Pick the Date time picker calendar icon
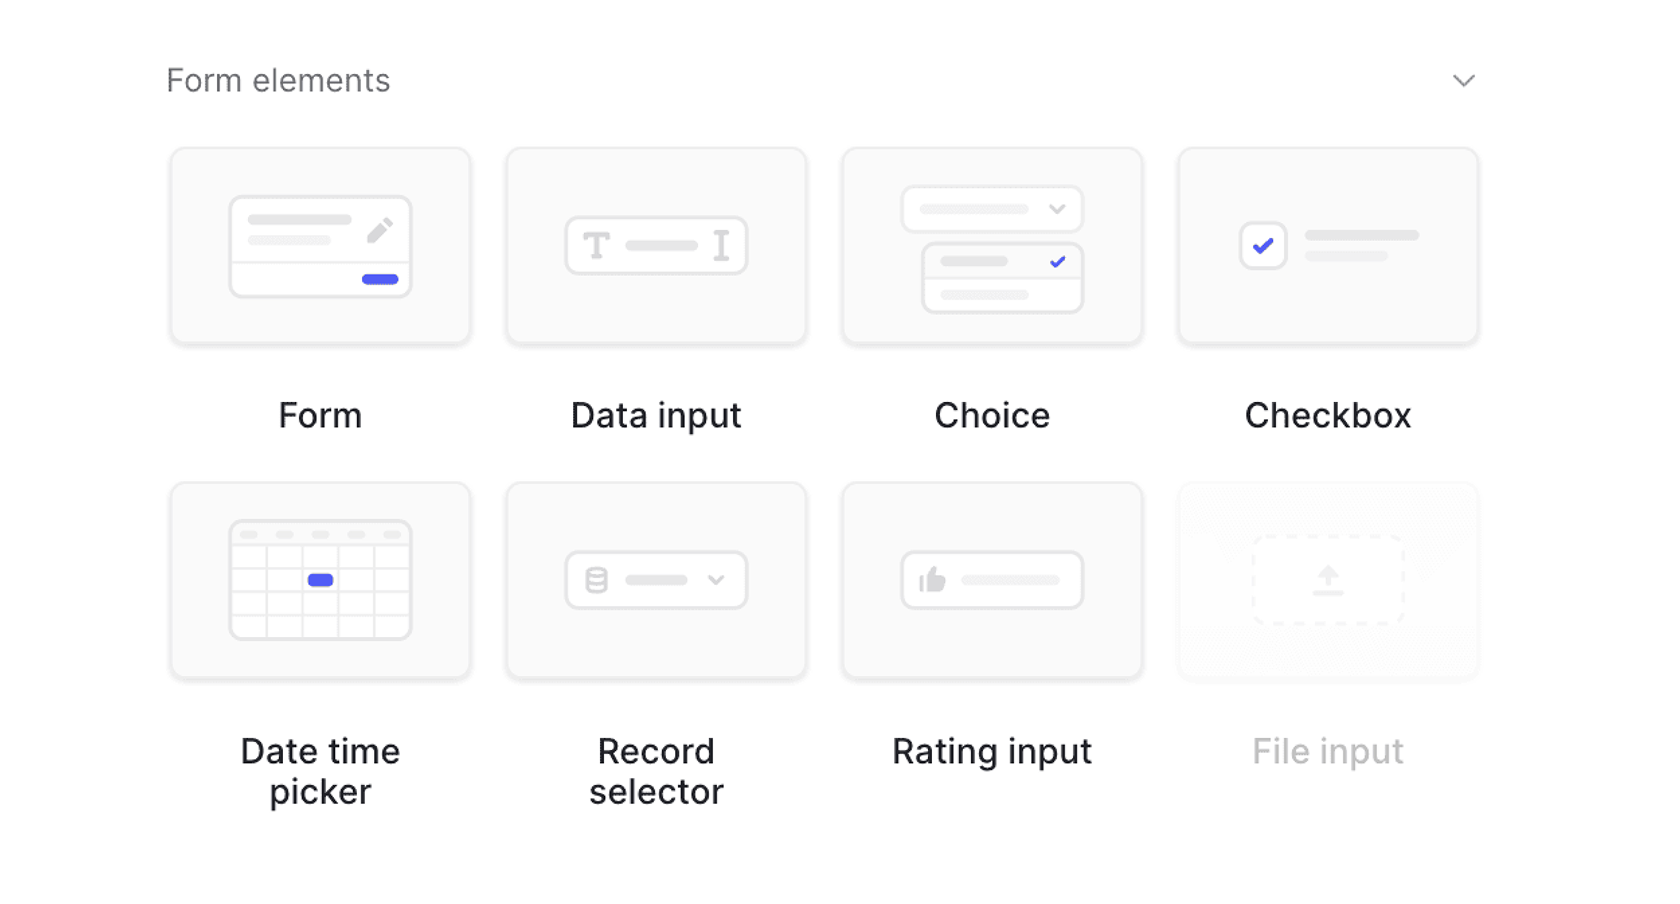1680x904 pixels. click(x=320, y=580)
